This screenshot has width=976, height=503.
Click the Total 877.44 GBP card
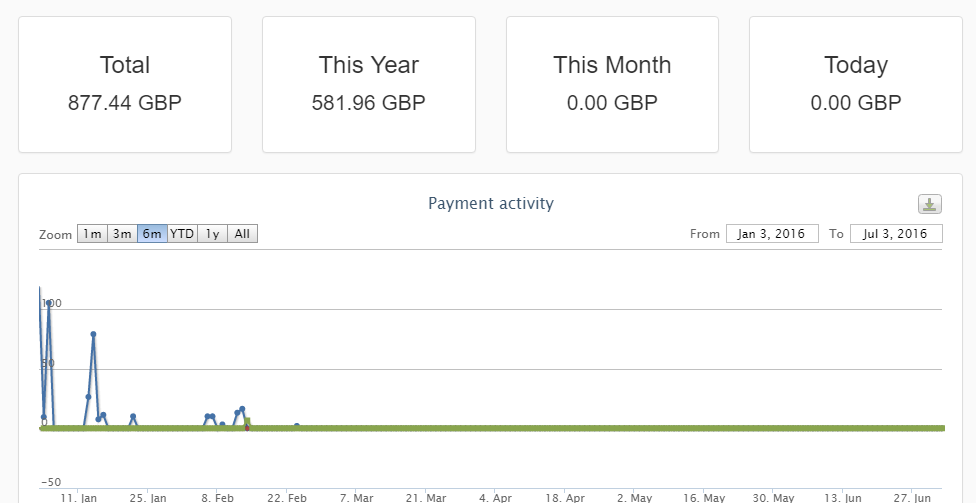(x=125, y=84)
